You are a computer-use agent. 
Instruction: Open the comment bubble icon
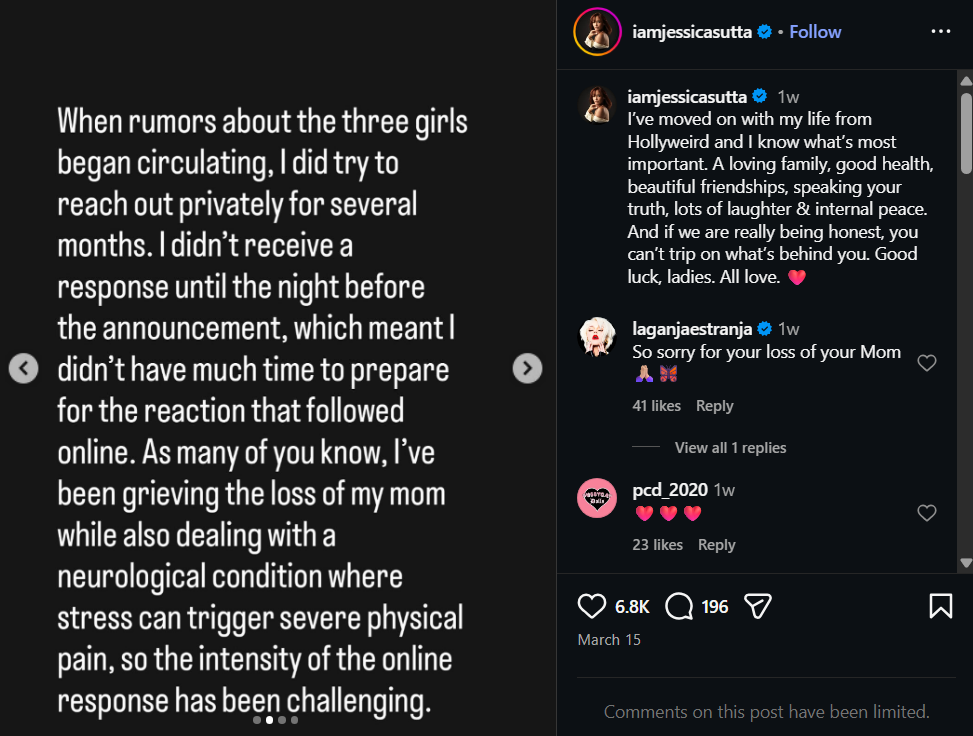coord(680,606)
